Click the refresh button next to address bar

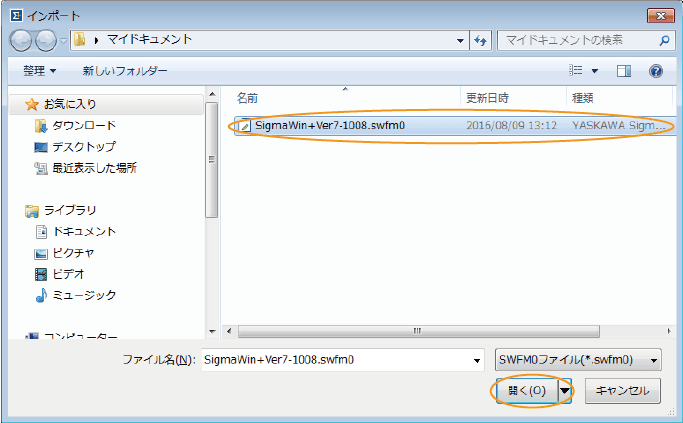pyautogui.click(x=480, y=41)
